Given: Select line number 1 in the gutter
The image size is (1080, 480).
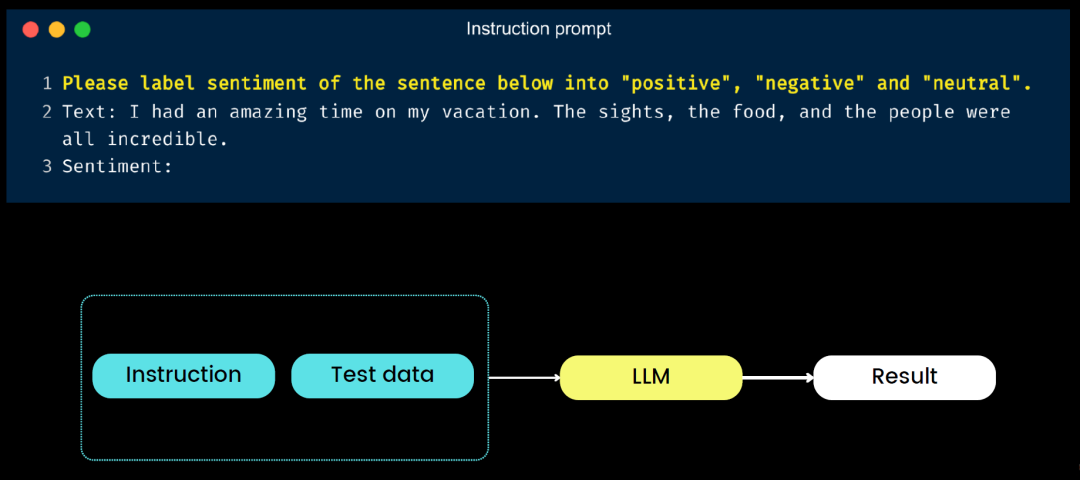Looking at the screenshot, I should [x=47, y=84].
